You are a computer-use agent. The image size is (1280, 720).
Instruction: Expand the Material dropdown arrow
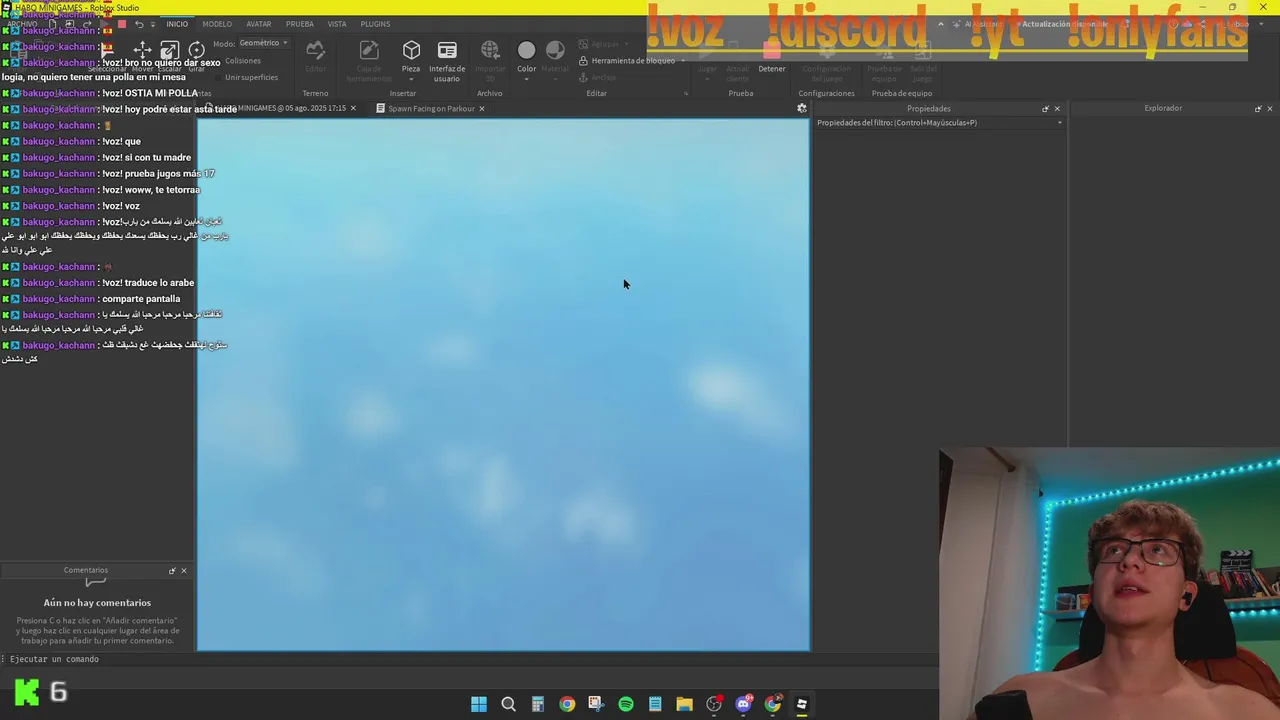555,79
